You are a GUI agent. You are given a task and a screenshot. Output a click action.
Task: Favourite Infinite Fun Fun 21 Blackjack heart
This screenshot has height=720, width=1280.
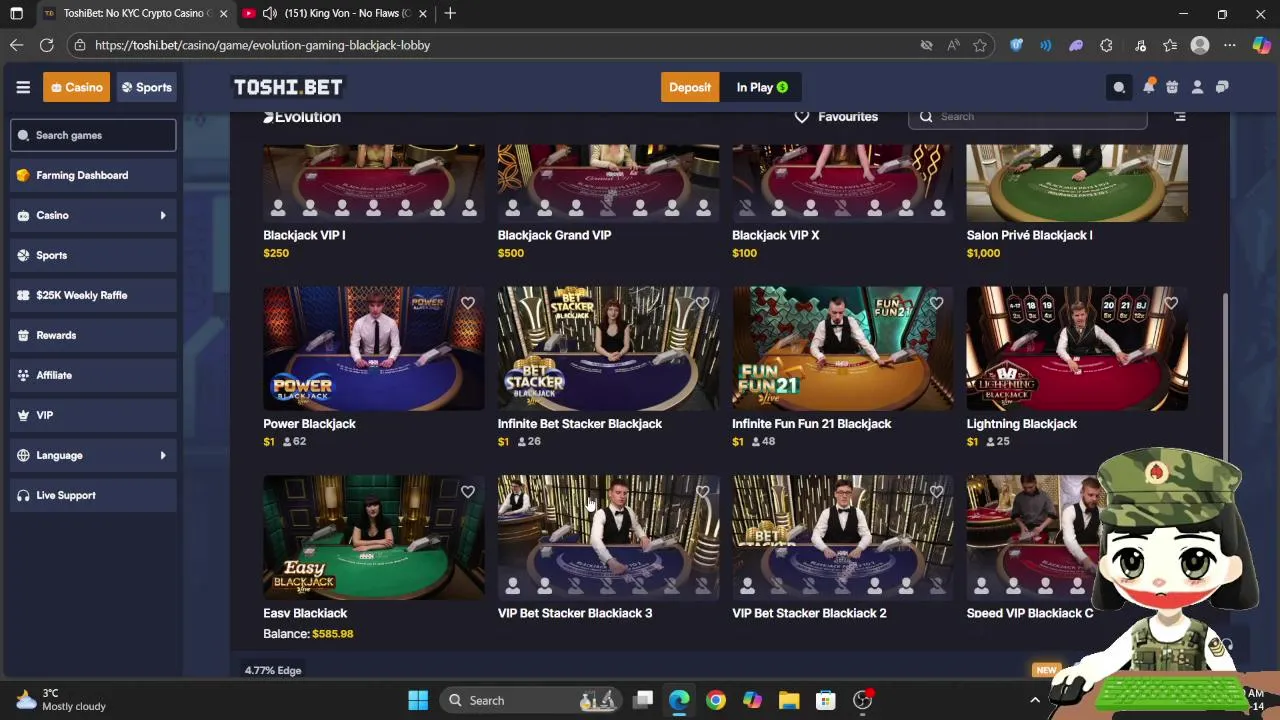(x=936, y=303)
